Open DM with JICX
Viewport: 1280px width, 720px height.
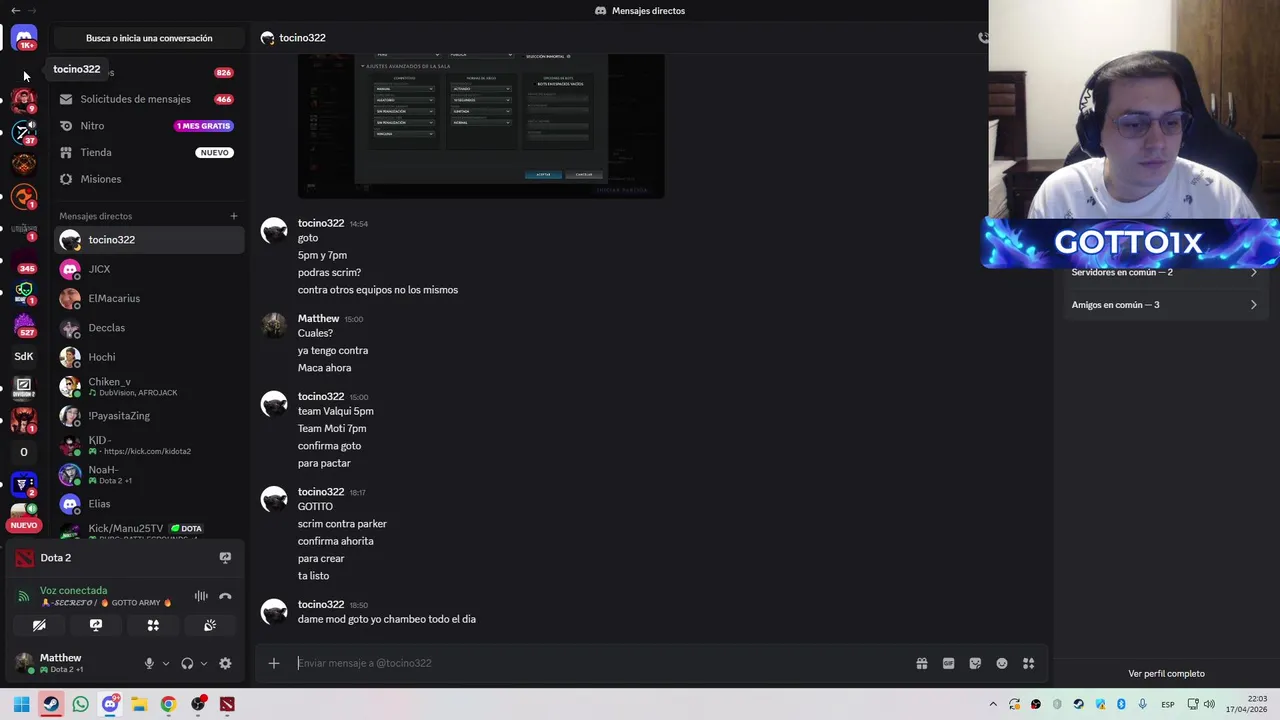(x=148, y=269)
